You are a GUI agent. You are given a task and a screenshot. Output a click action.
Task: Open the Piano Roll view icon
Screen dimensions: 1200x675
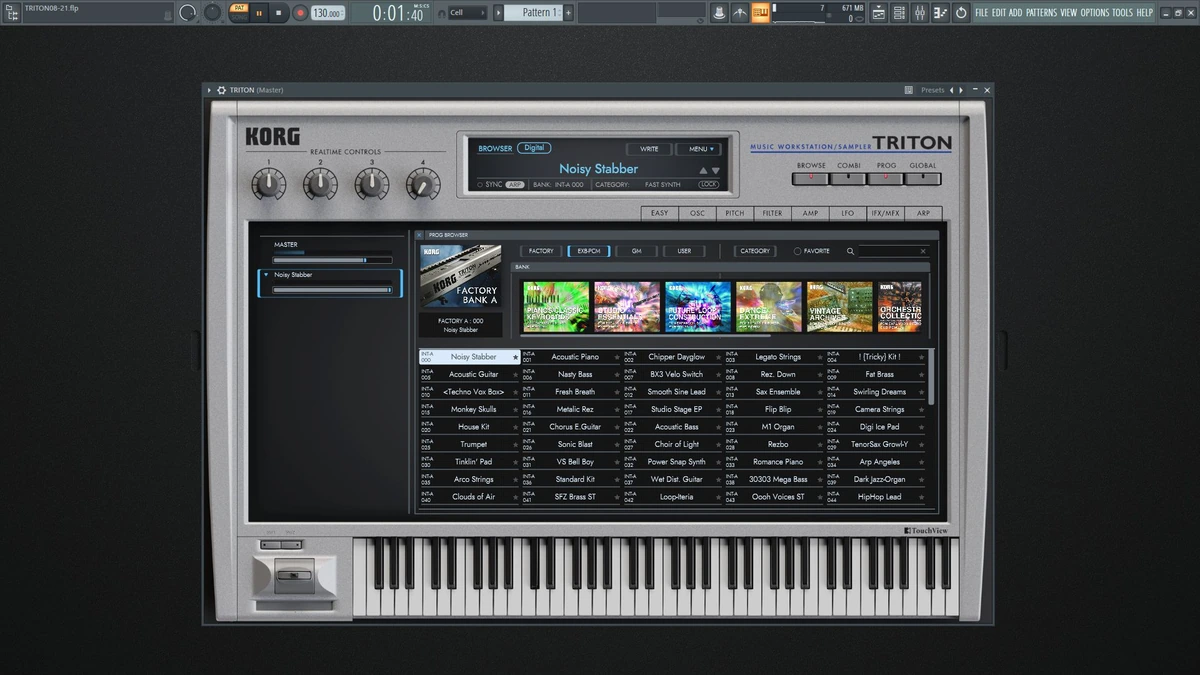pos(940,13)
